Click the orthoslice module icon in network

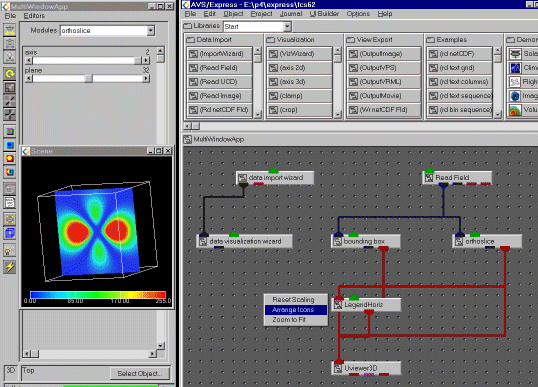click(459, 242)
